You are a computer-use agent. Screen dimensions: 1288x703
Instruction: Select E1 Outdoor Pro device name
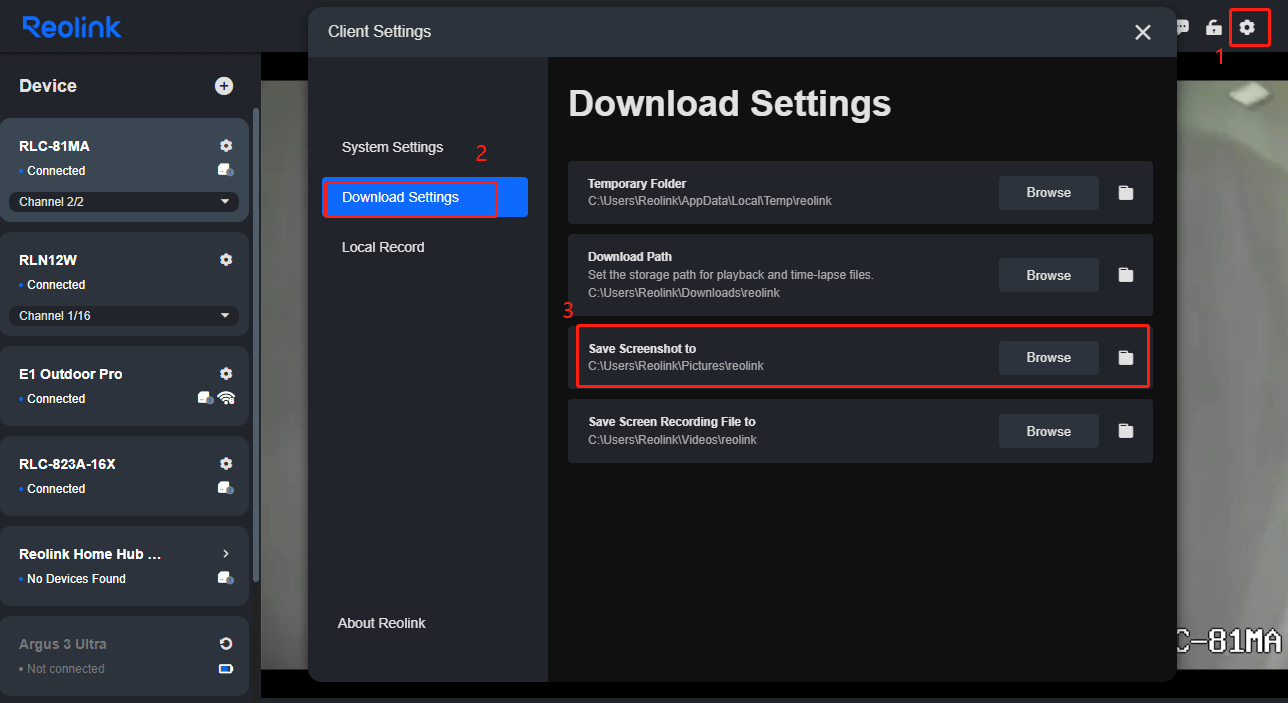tap(71, 374)
